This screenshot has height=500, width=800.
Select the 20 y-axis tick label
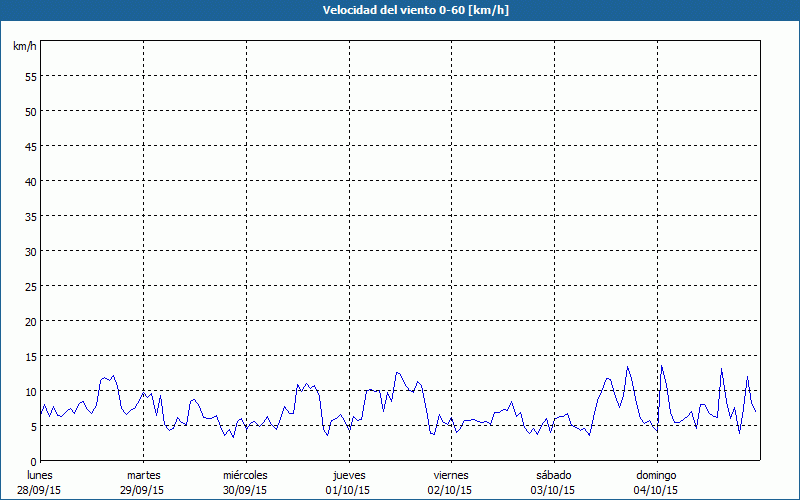click(x=30, y=321)
